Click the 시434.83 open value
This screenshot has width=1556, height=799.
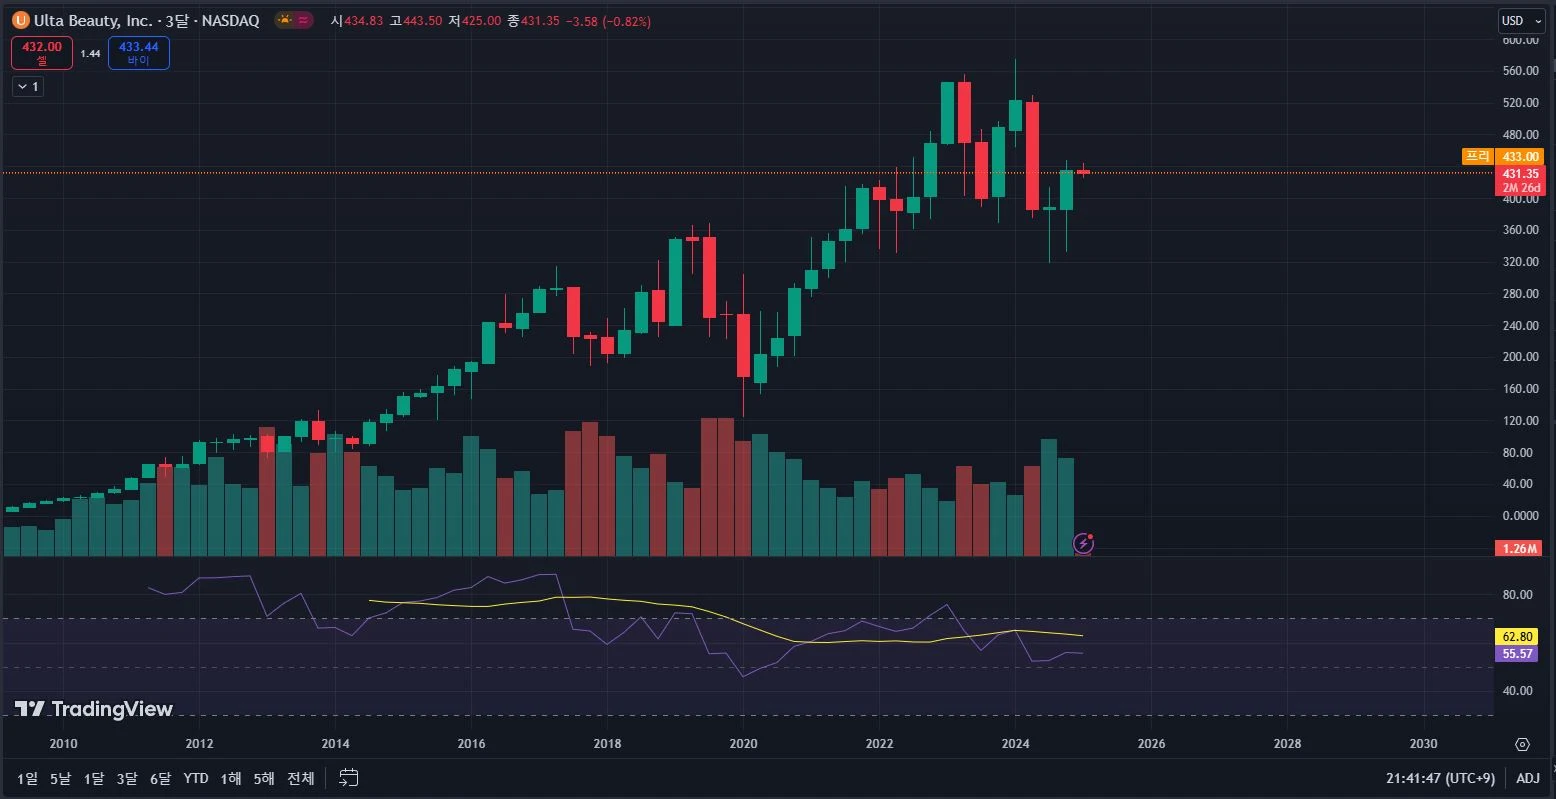357,21
